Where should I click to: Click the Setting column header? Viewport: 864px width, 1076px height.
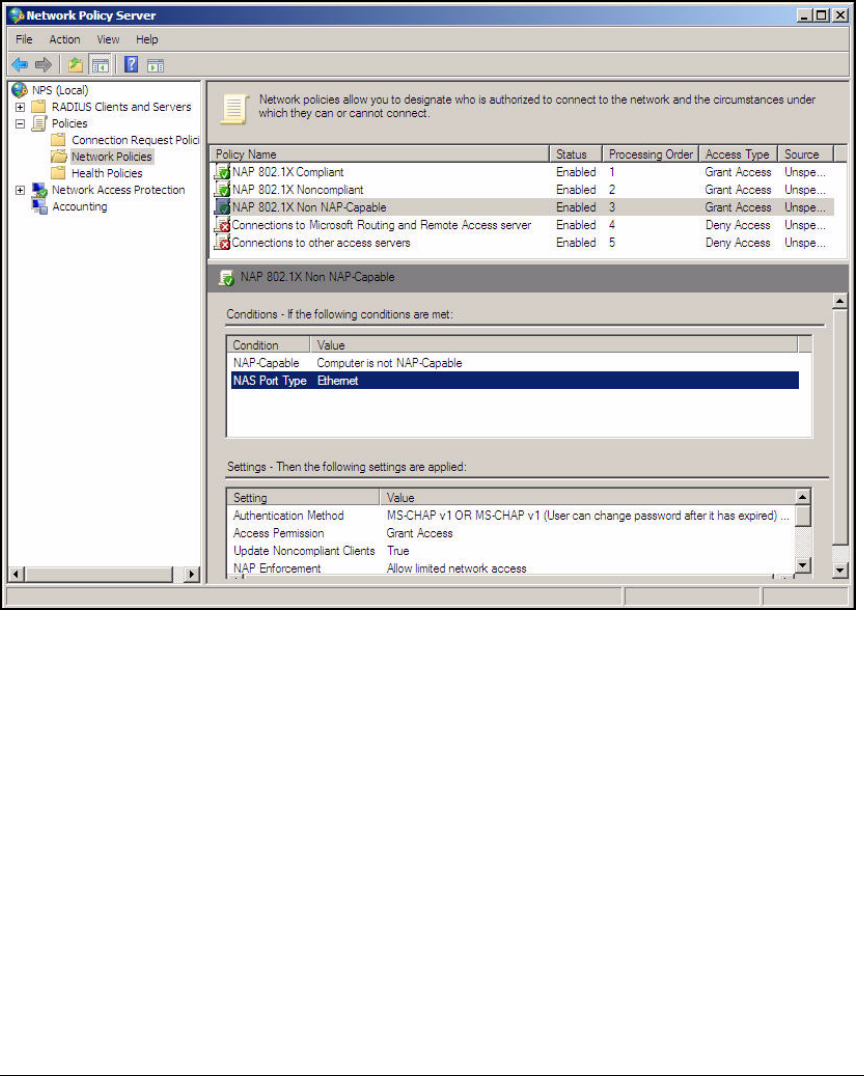point(303,498)
